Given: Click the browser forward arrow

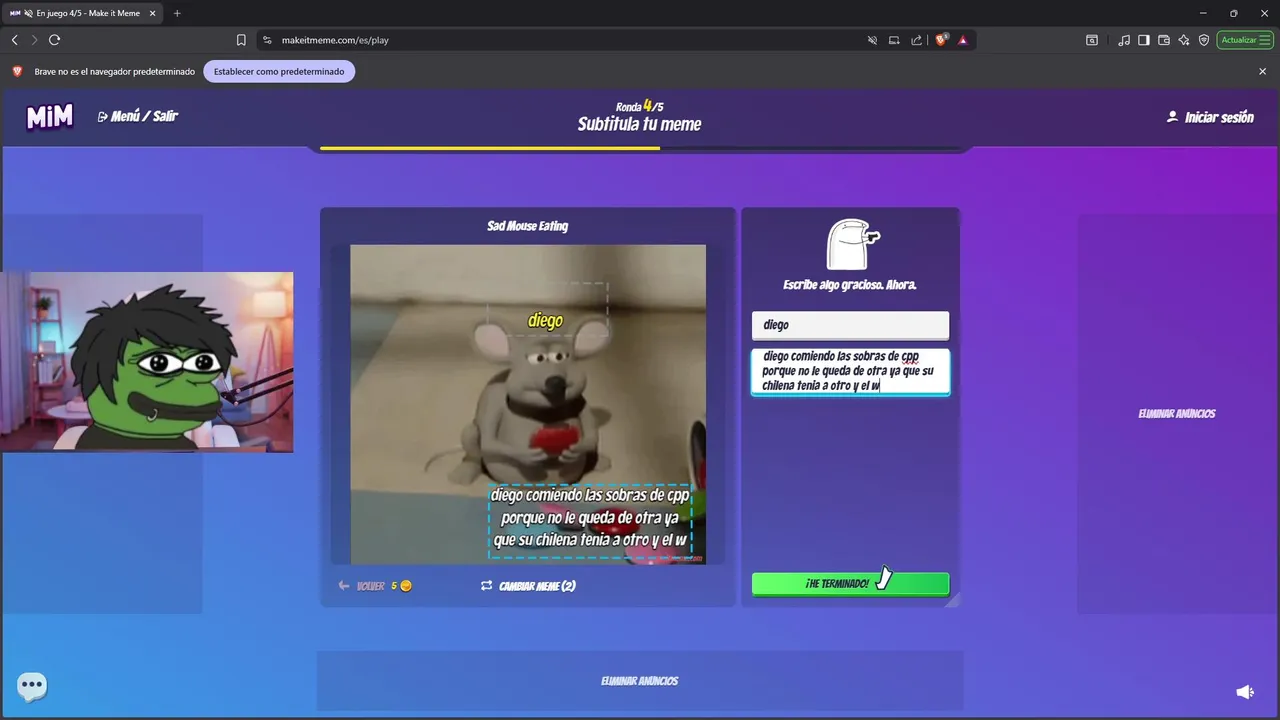Looking at the screenshot, I should click(34, 40).
